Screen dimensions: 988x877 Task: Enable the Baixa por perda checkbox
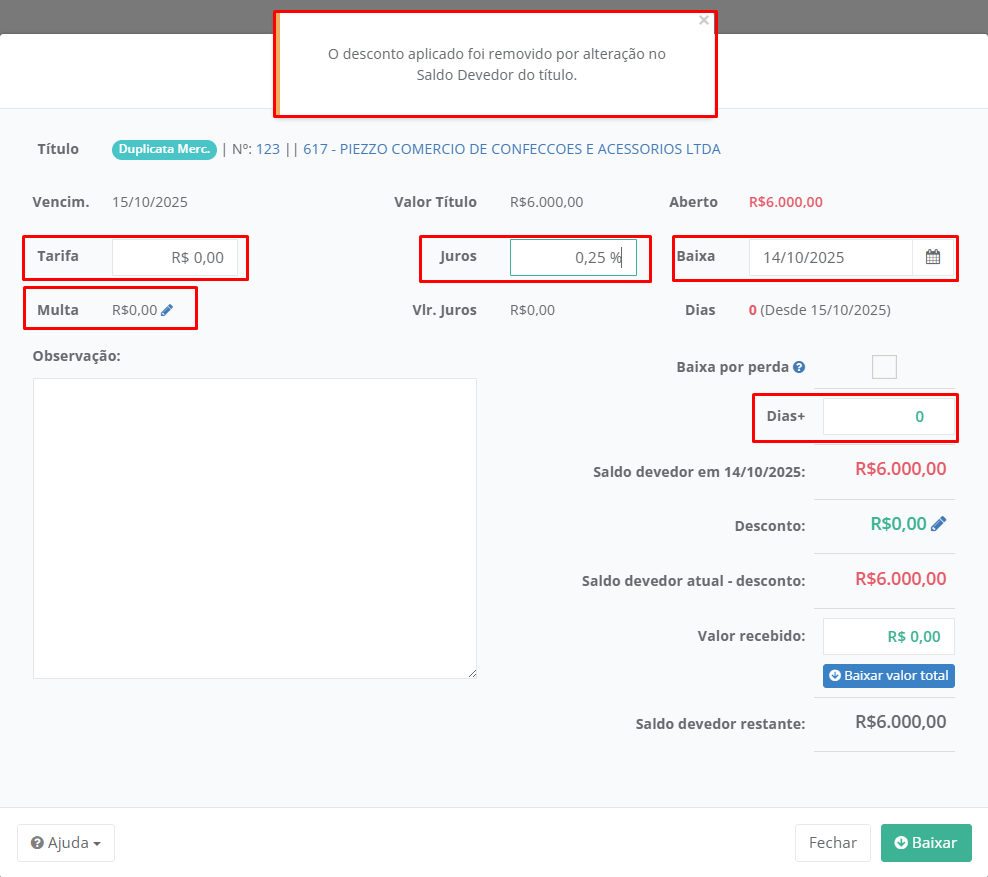pyautogui.click(x=884, y=367)
